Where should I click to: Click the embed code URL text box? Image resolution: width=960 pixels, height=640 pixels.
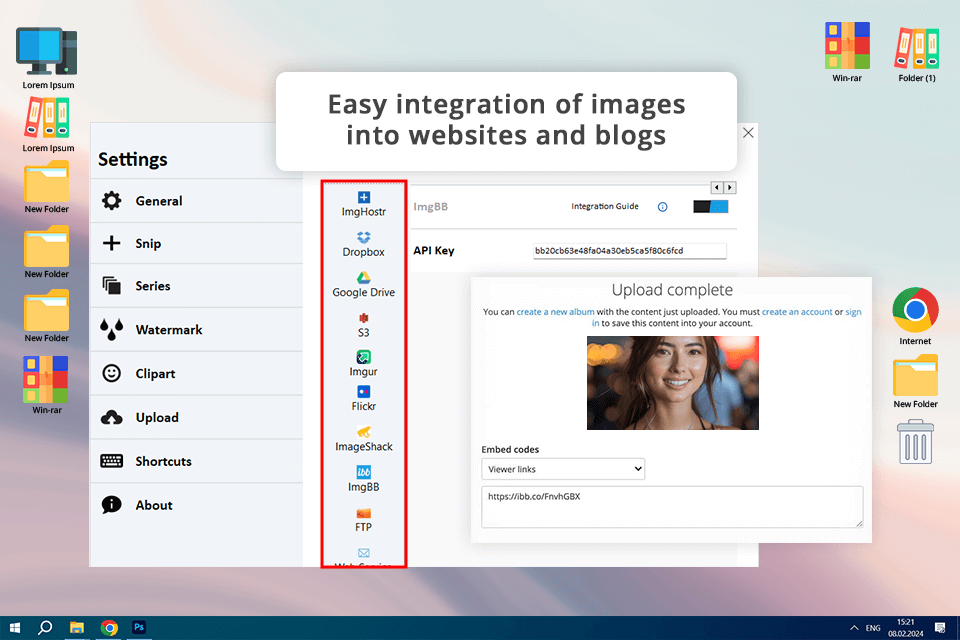click(672, 506)
